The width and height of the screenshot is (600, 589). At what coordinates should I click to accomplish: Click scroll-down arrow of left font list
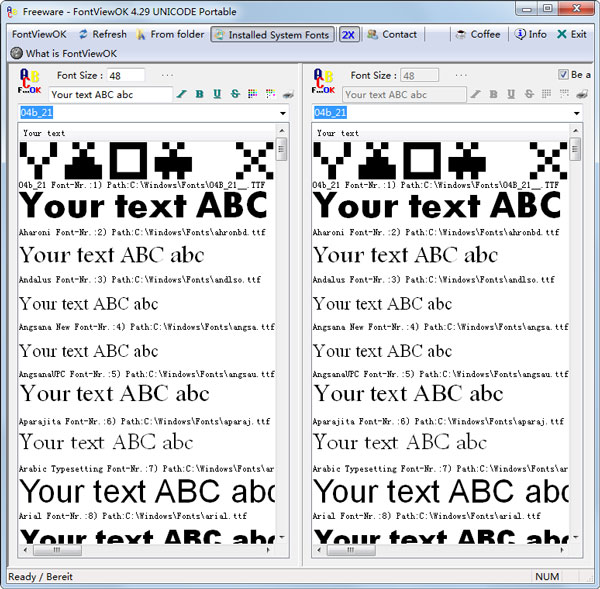[282, 538]
